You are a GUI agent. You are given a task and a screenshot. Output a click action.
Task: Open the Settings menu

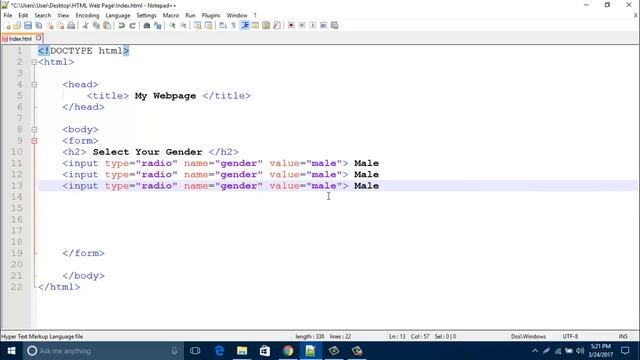(146, 15)
